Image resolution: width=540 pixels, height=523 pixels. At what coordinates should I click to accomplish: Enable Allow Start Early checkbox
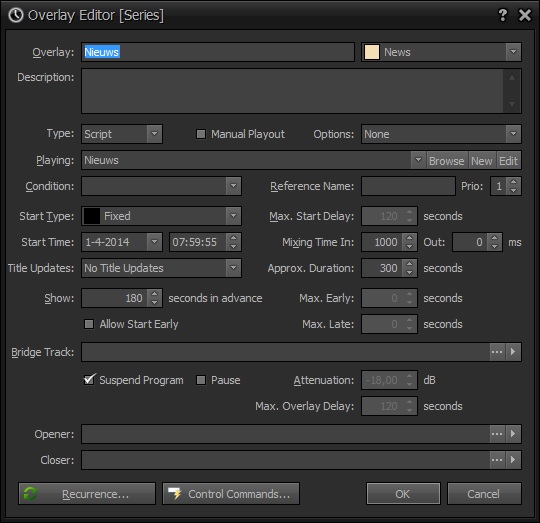(89, 324)
